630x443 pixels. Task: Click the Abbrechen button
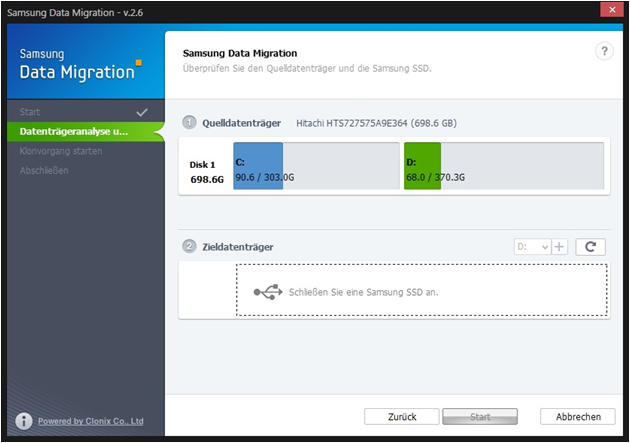click(577, 416)
